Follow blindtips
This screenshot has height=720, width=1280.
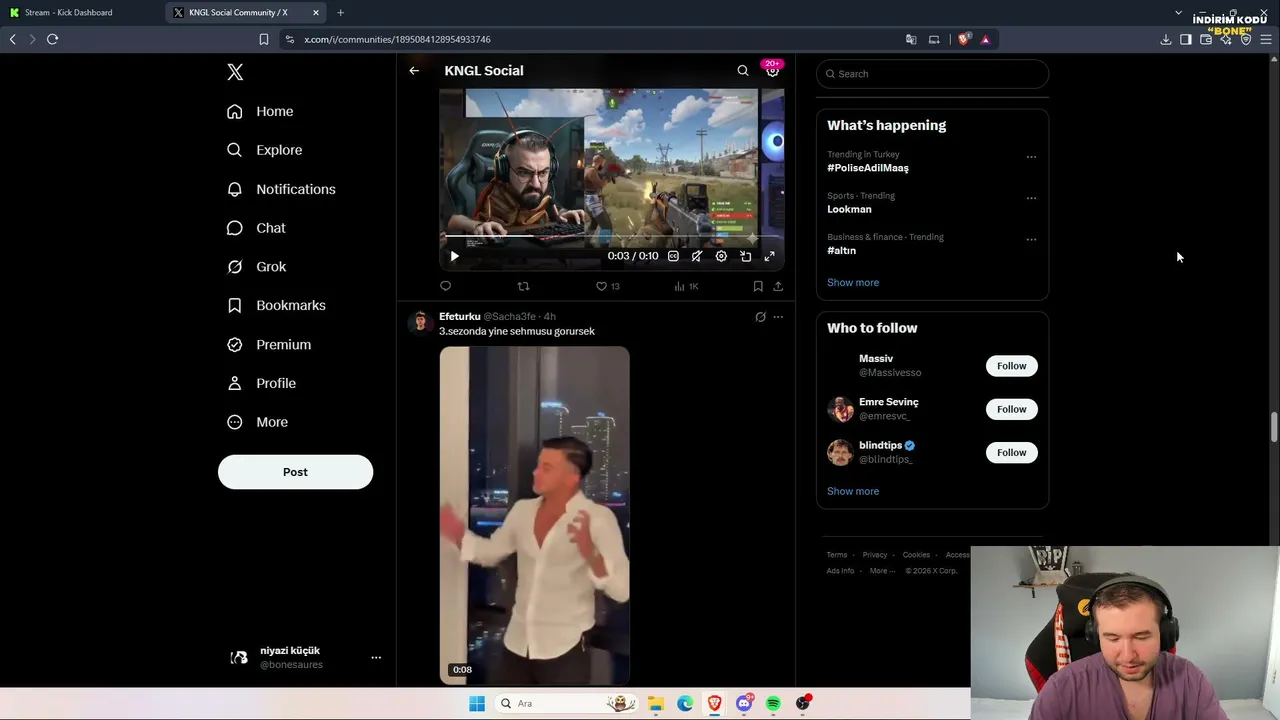point(1011,452)
